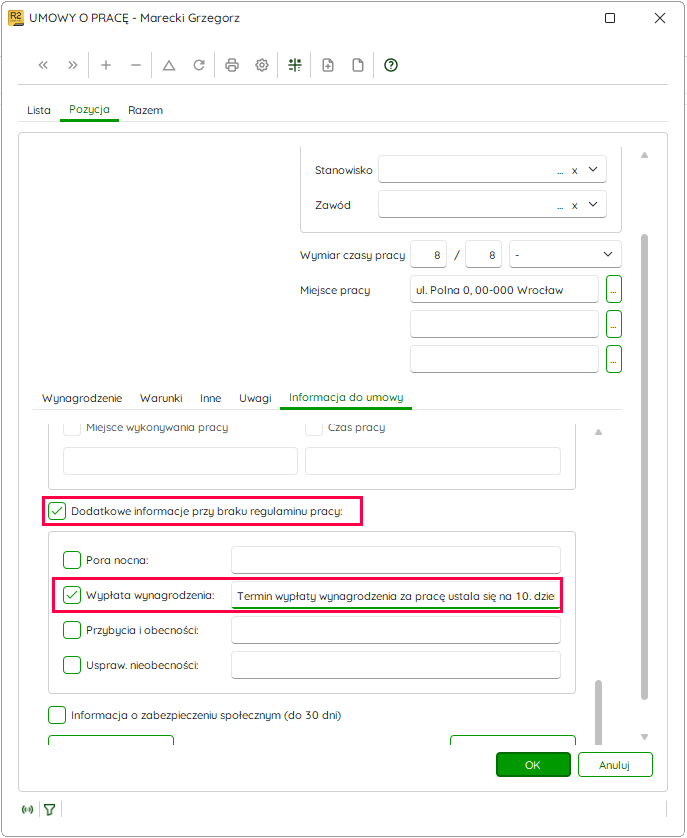
Task: Click the Wypłata wynagrodzenia text field
Action: point(396,595)
